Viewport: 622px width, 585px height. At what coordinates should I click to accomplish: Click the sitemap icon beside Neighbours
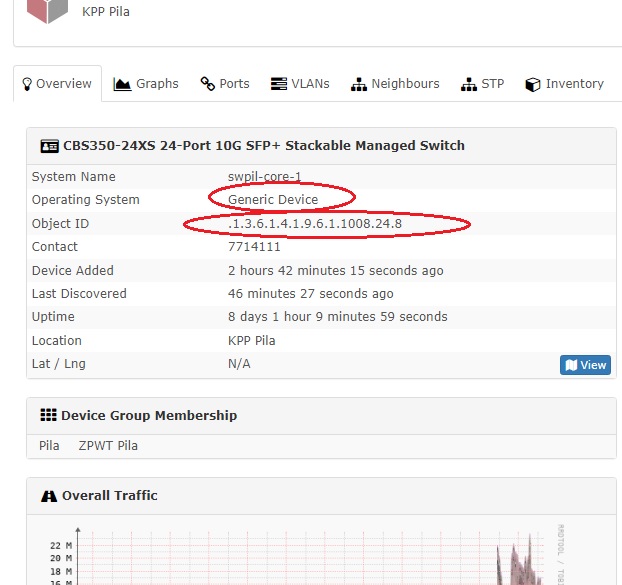click(359, 84)
